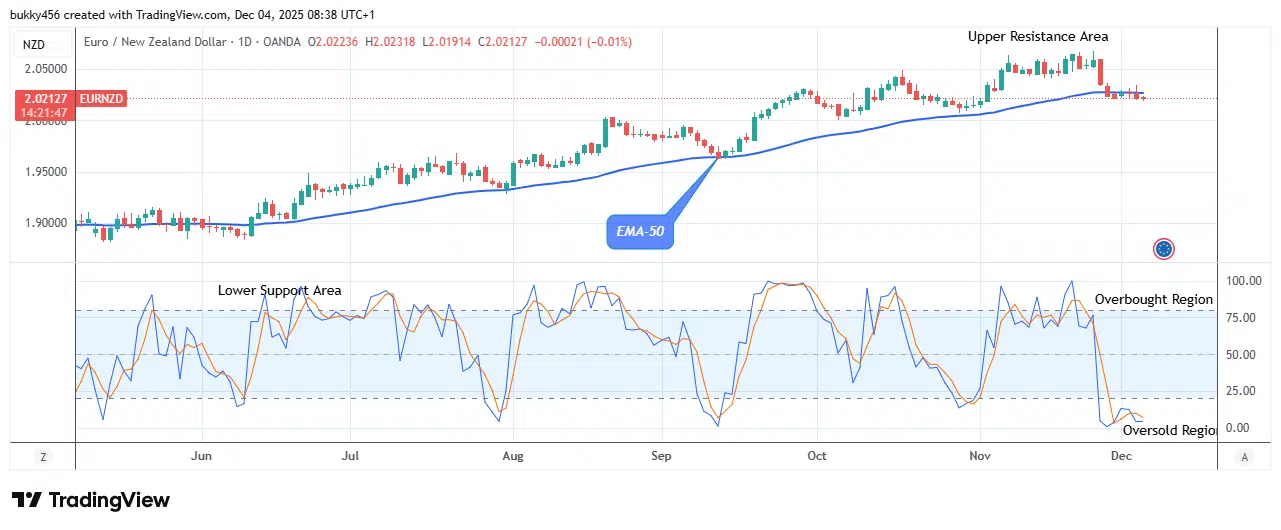Toggle the A auto-scale button at bottom right
This screenshot has width=1281, height=530.
tap(1244, 457)
